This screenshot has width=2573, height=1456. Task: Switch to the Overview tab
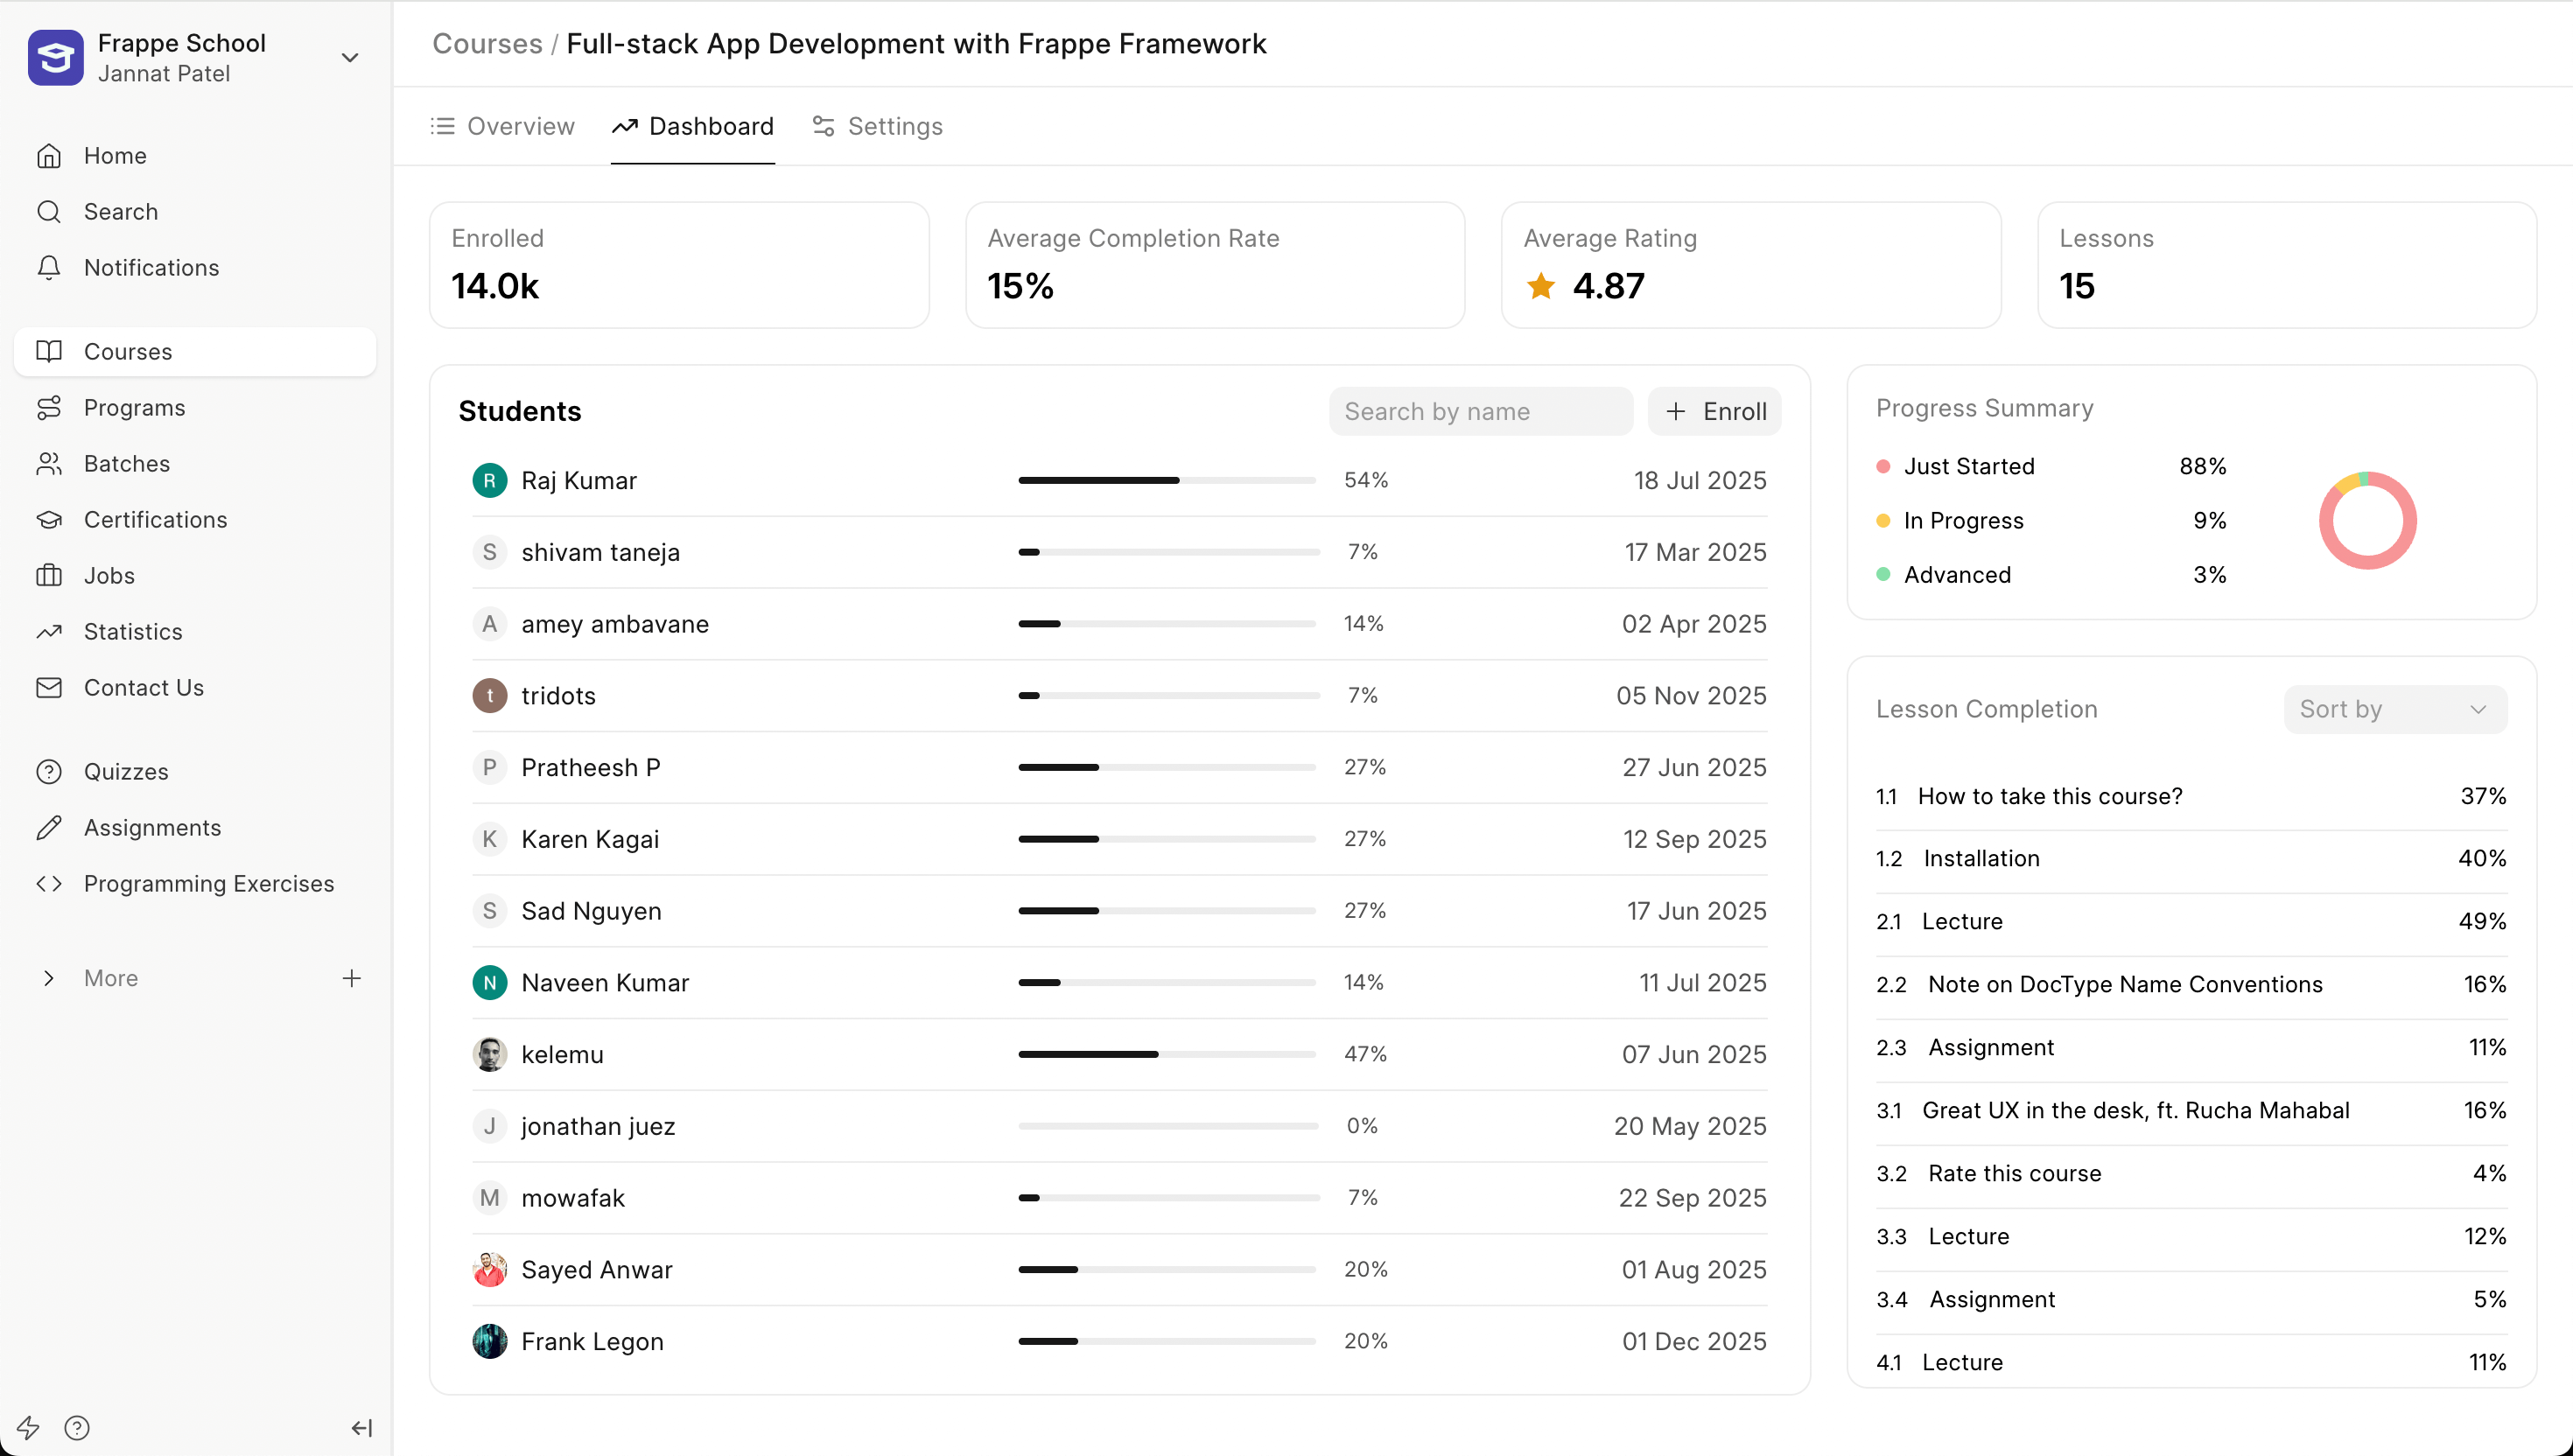tap(502, 126)
